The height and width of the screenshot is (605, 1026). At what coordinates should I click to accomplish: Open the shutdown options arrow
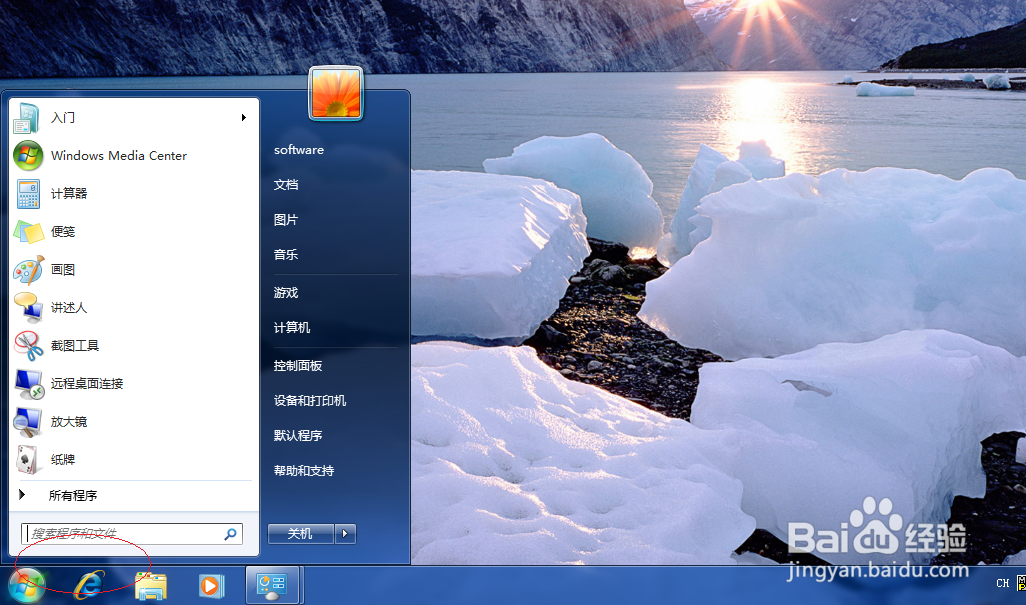345,534
